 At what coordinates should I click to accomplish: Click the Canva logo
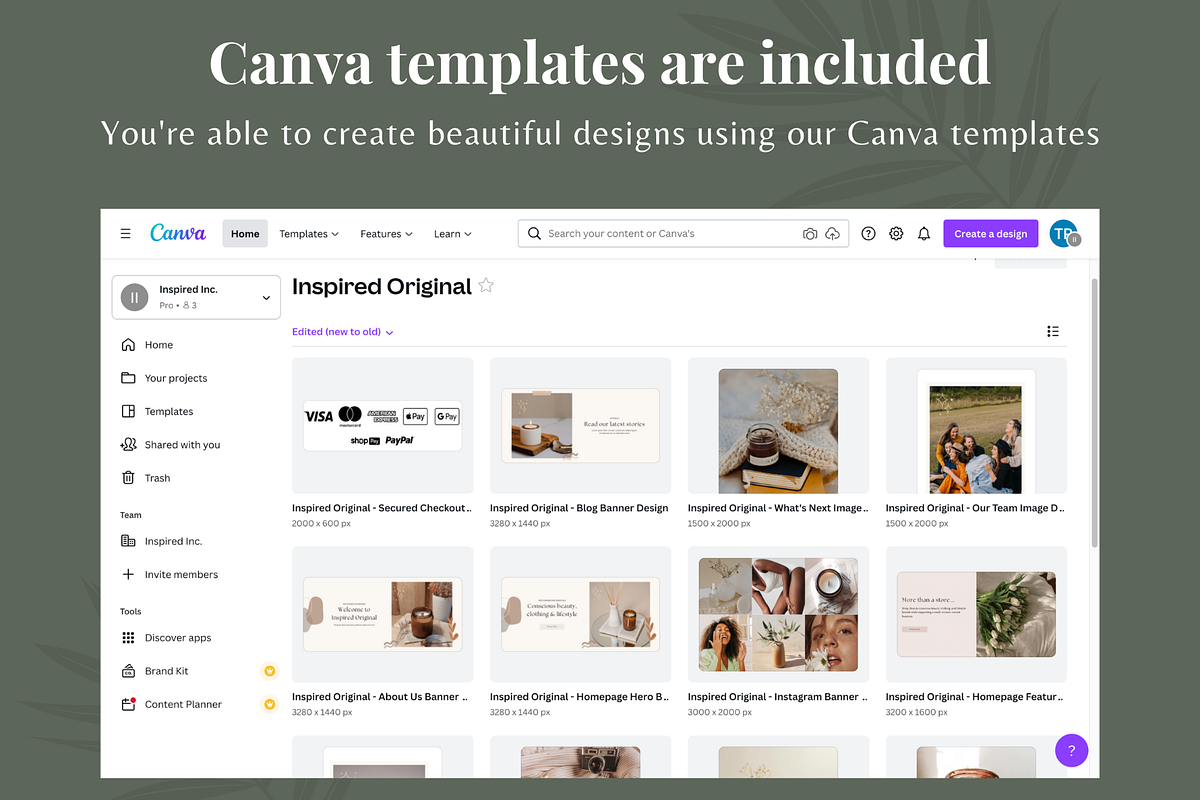tap(178, 233)
